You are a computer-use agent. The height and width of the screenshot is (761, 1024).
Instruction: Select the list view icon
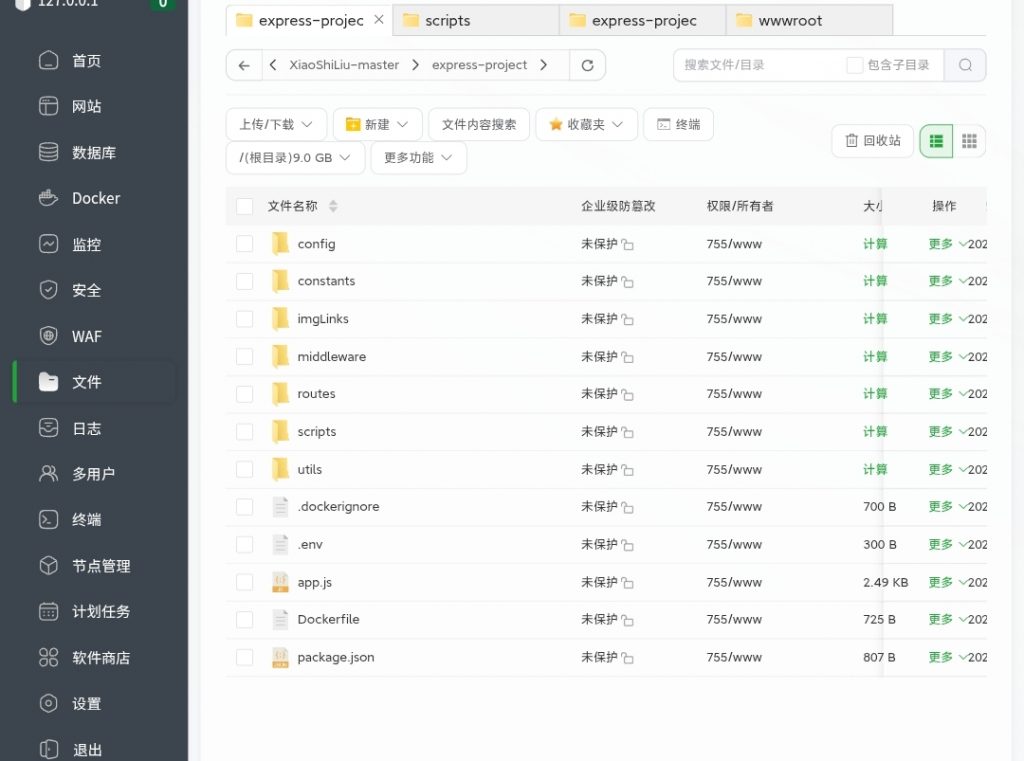tap(936, 141)
